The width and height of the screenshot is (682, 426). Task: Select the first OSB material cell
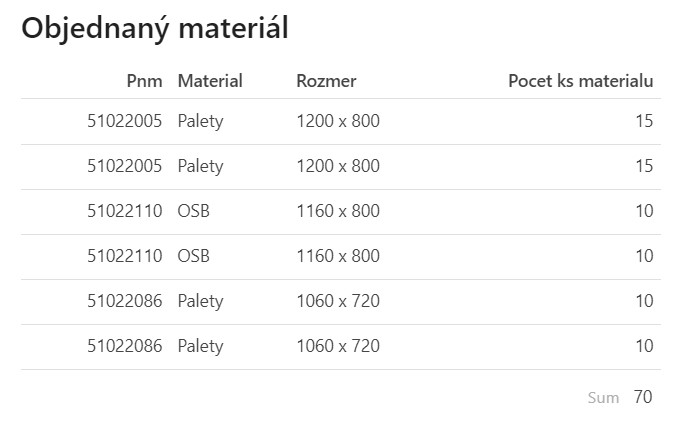pyautogui.click(x=194, y=211)
